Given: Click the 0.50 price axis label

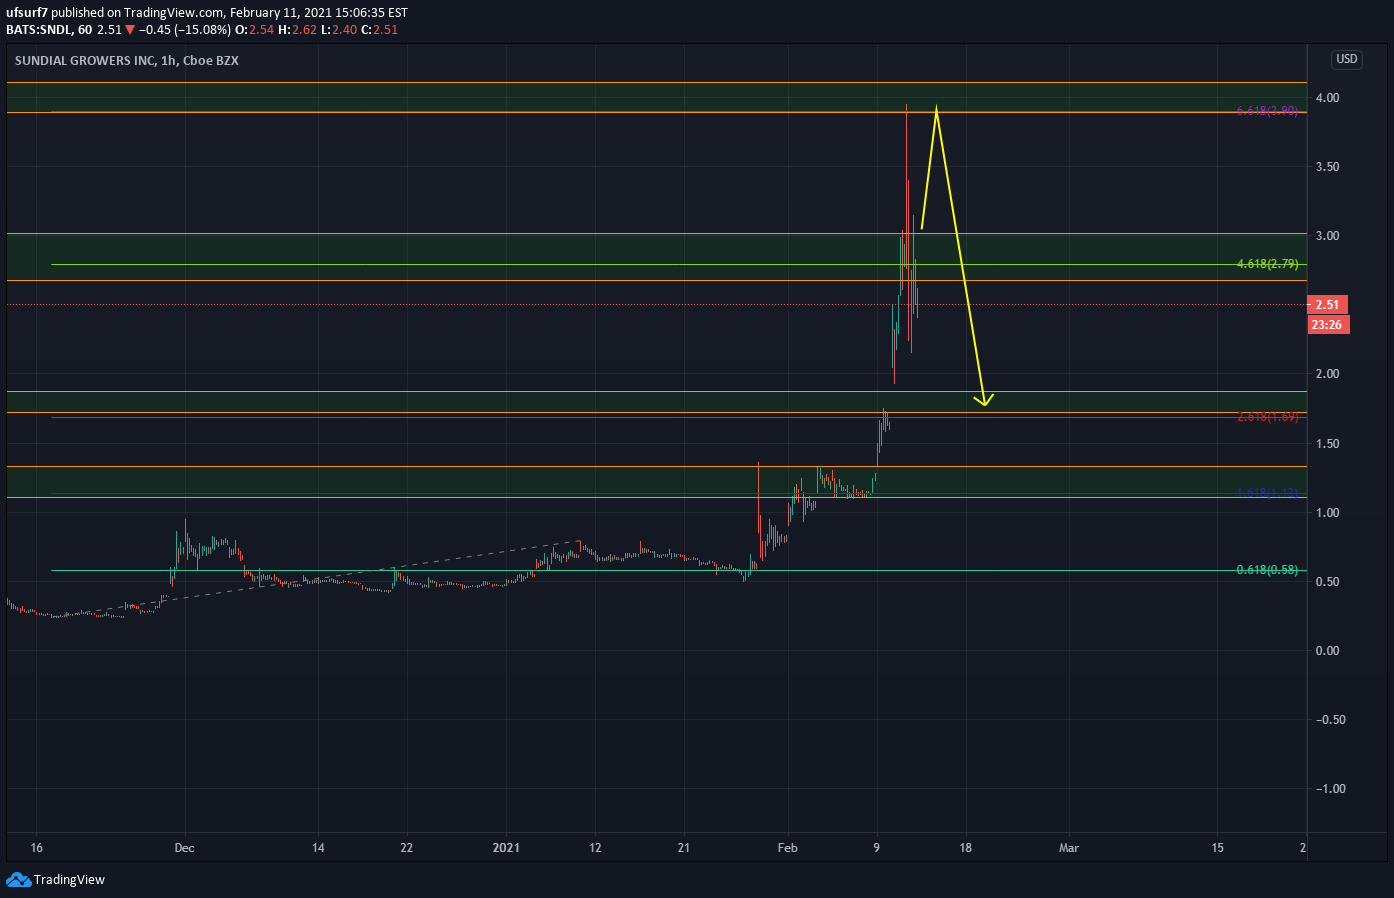Looking at the screenshot, I should pos(1328,582).
